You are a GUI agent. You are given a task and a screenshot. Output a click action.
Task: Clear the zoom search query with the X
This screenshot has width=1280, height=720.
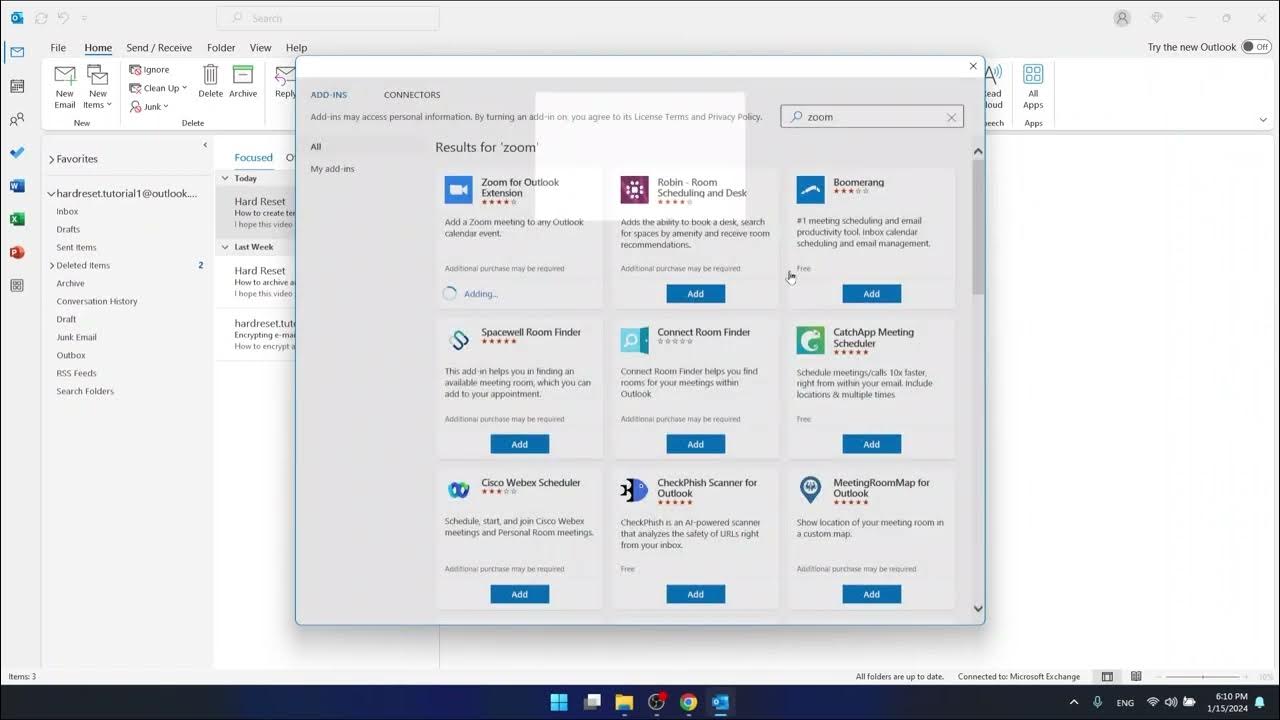click(950, 116)
